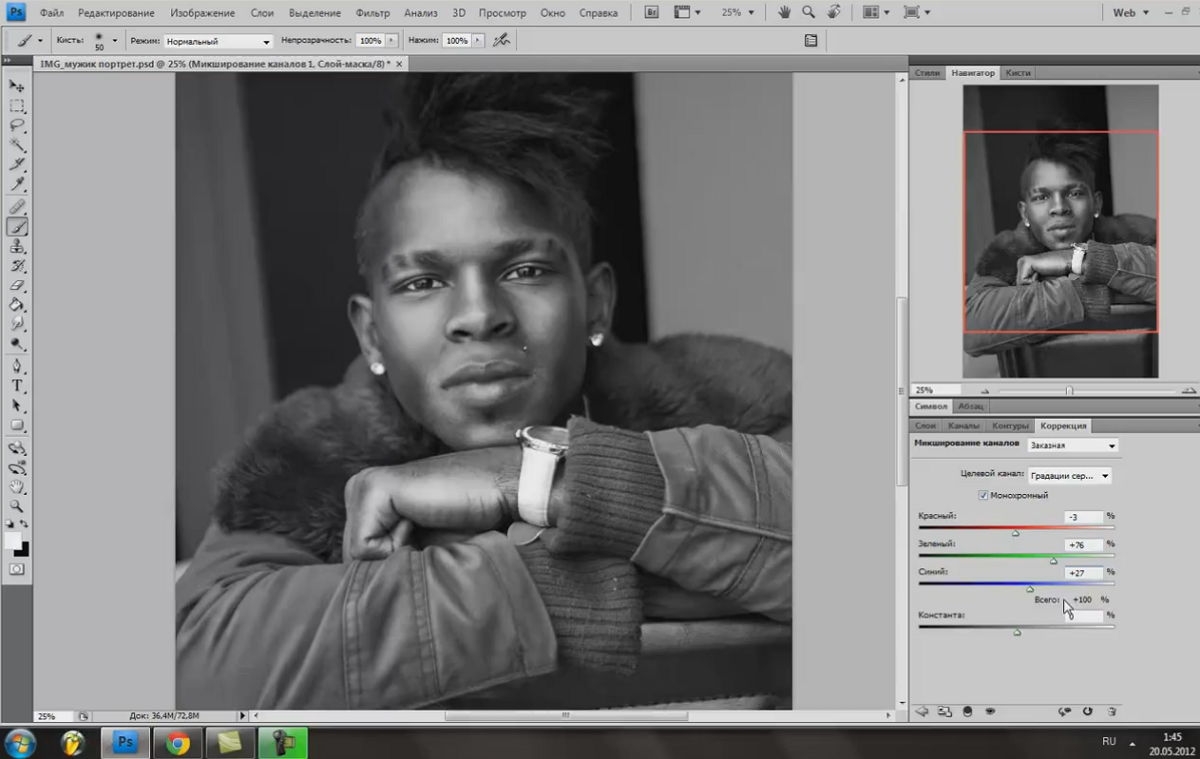This screenshot has width=1200, height=759.
Task: Select the History Brush tool
Action: click(x=17, y=266)
